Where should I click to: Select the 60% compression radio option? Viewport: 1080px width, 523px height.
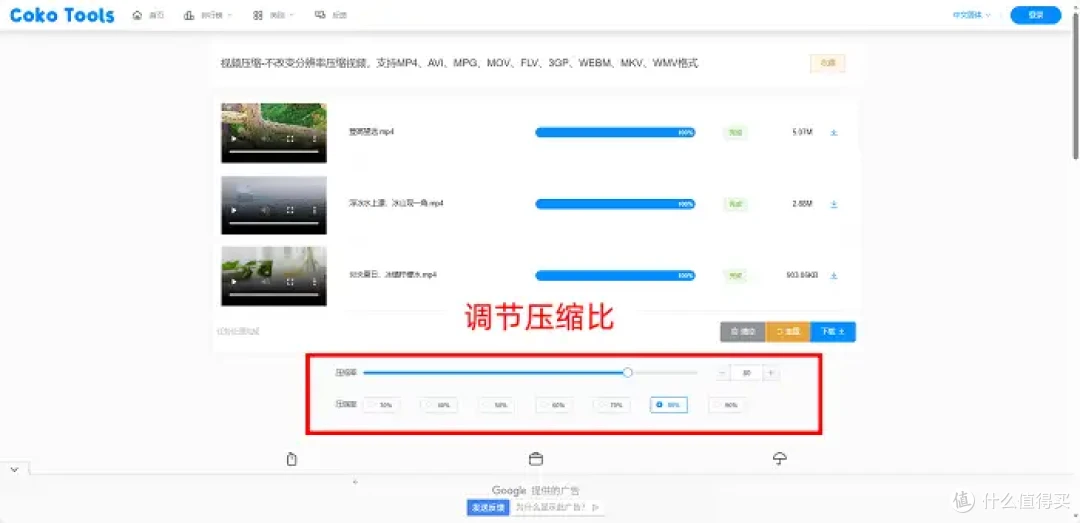(554, 405)
